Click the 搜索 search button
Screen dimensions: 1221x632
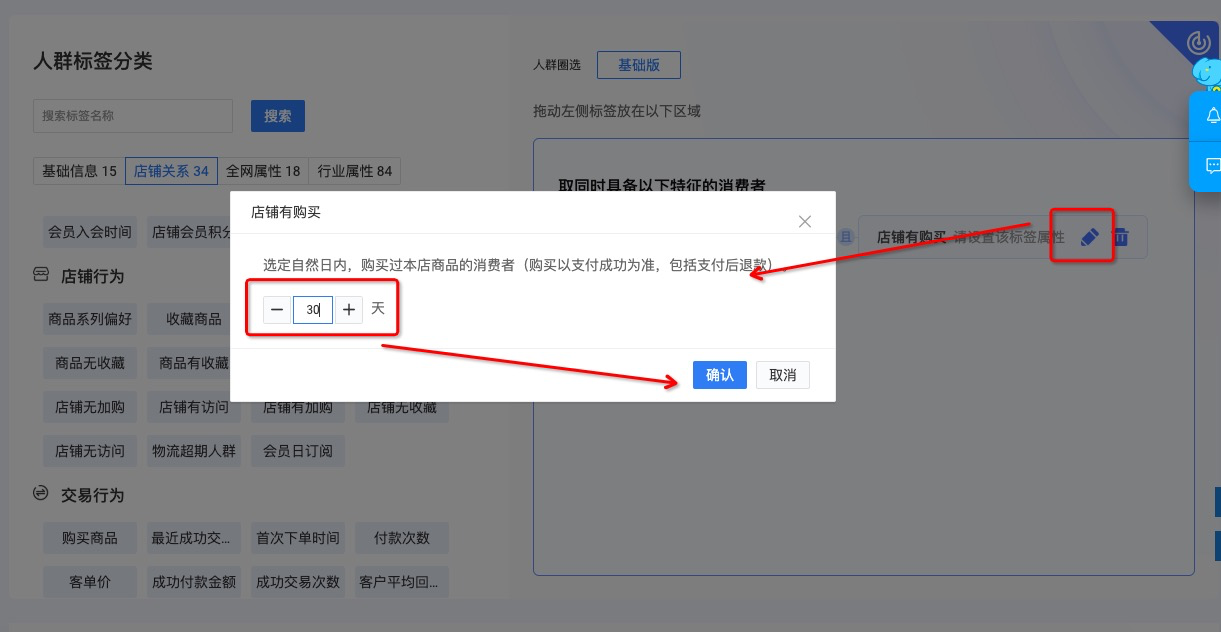278,116
